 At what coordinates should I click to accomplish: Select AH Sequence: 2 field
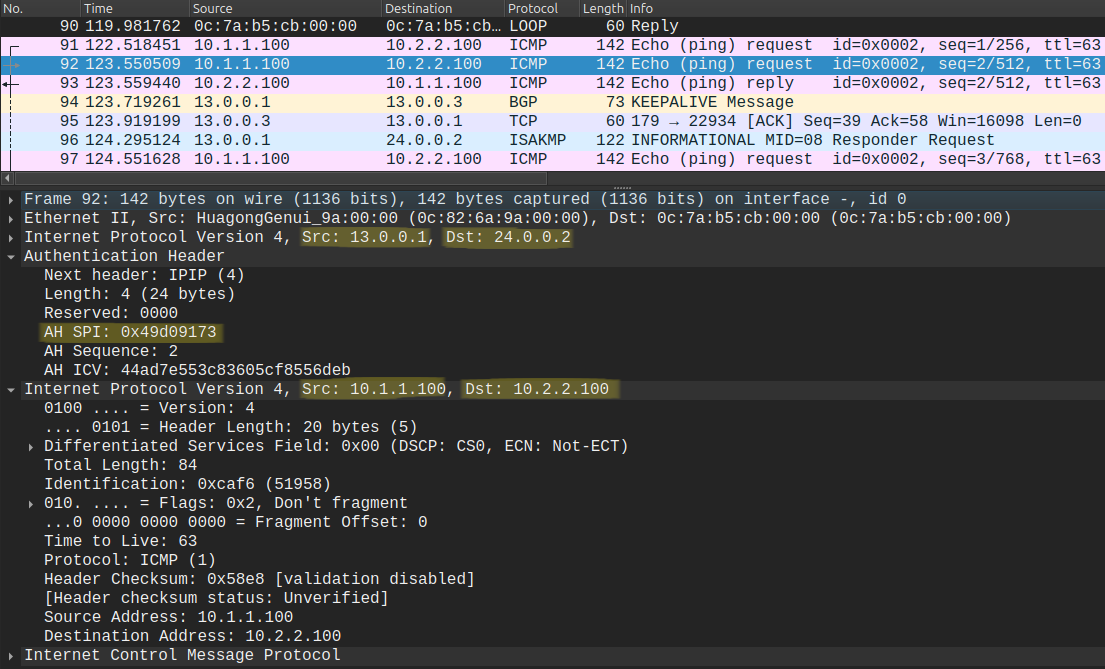[111, 352]
